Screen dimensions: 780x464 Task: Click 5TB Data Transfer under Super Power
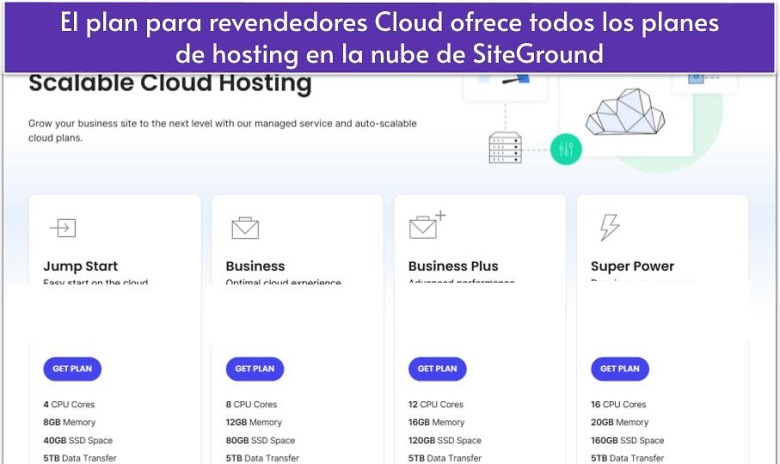click(627, 458)
